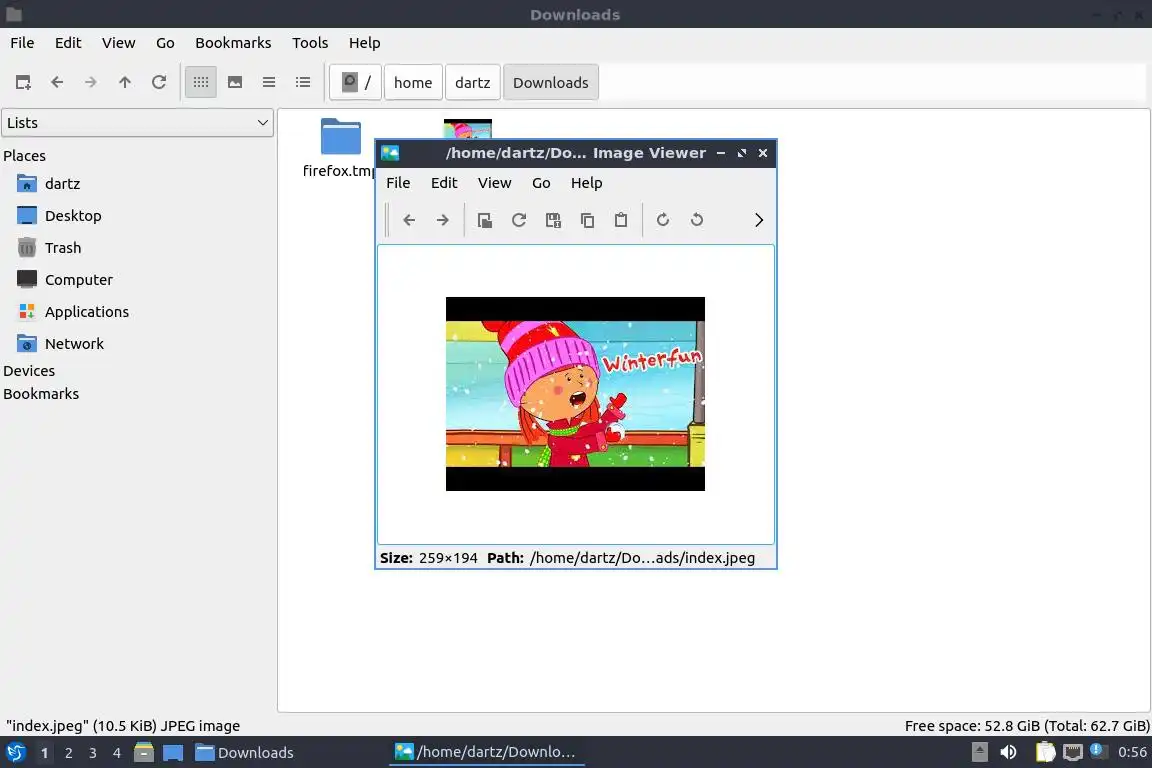Click the removable media eject tray icon
Viewport: 1152px width, 768px height.
click(x=979, y=752)
